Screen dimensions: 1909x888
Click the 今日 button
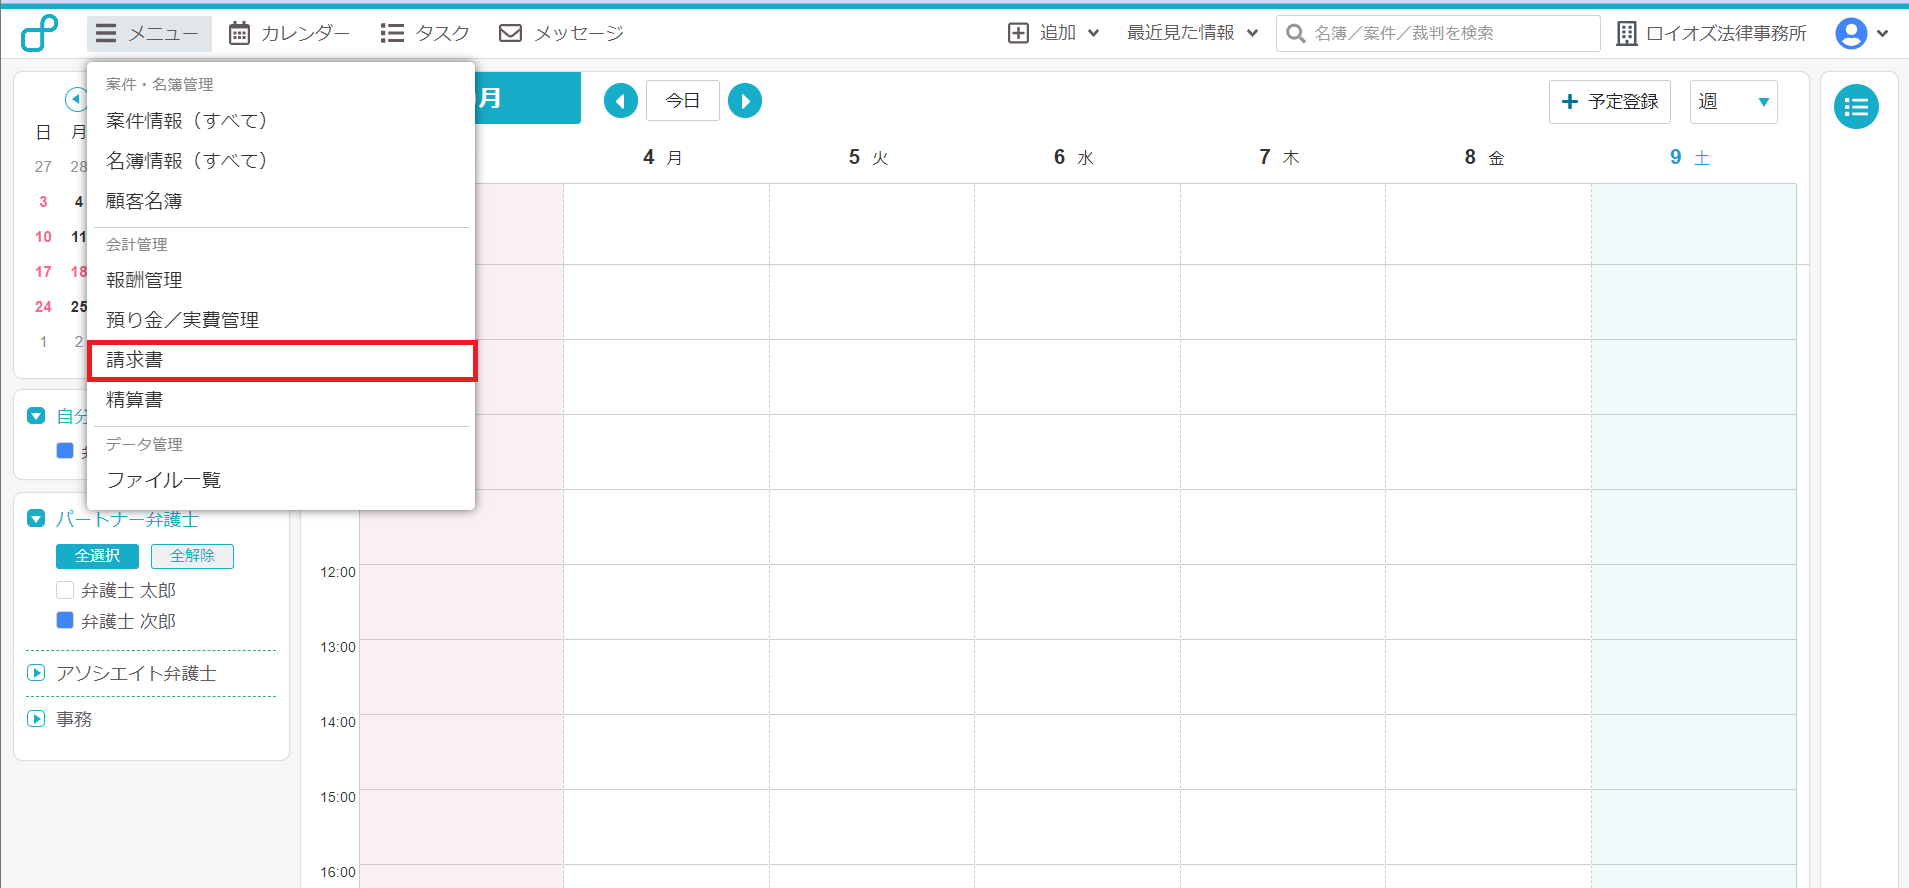682,101
